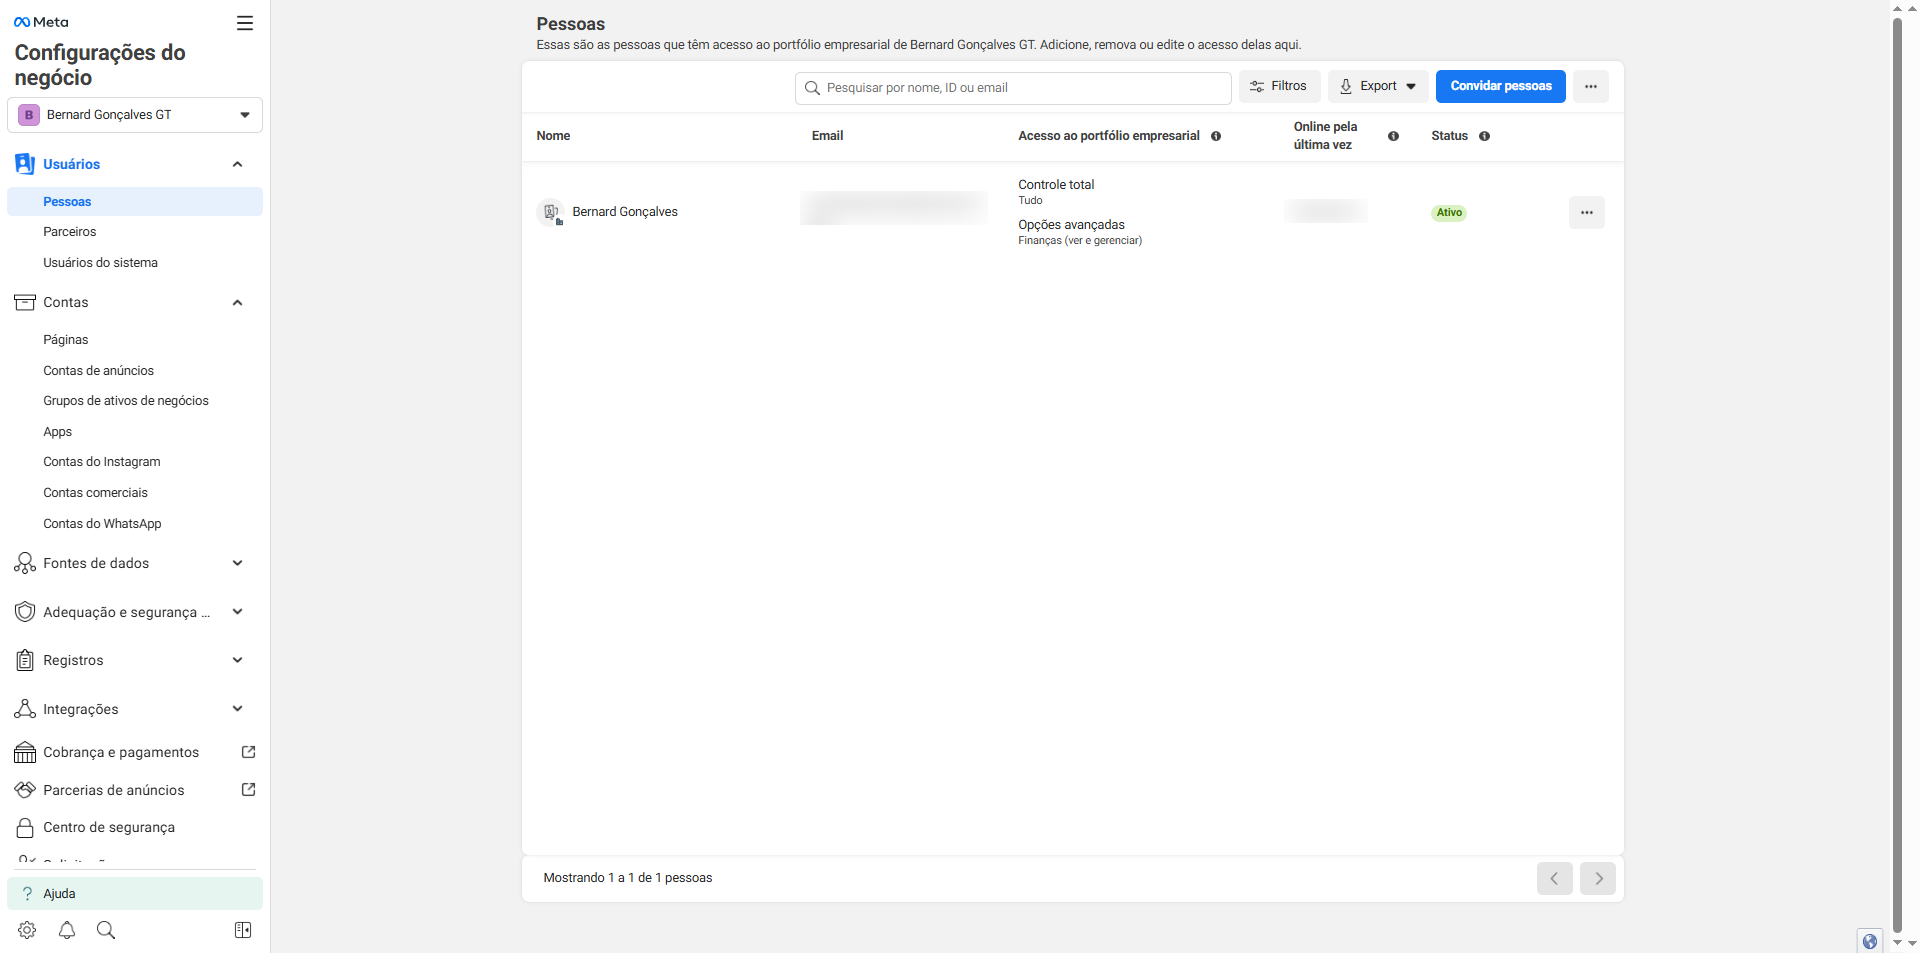Open settings gear icon at sidebar bottom
The image size is (1920, 953).
click(27, 930)
